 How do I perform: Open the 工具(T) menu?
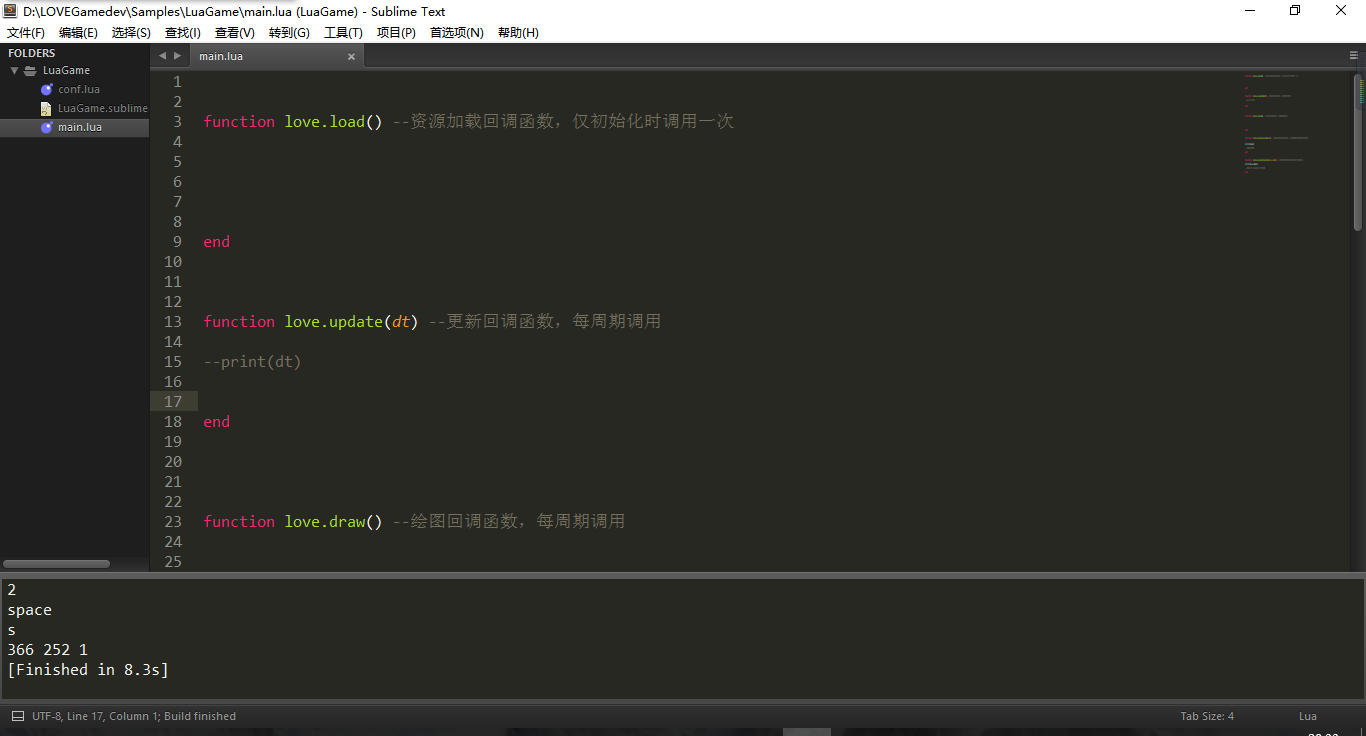pyautogui.click(x=343, y=33)
